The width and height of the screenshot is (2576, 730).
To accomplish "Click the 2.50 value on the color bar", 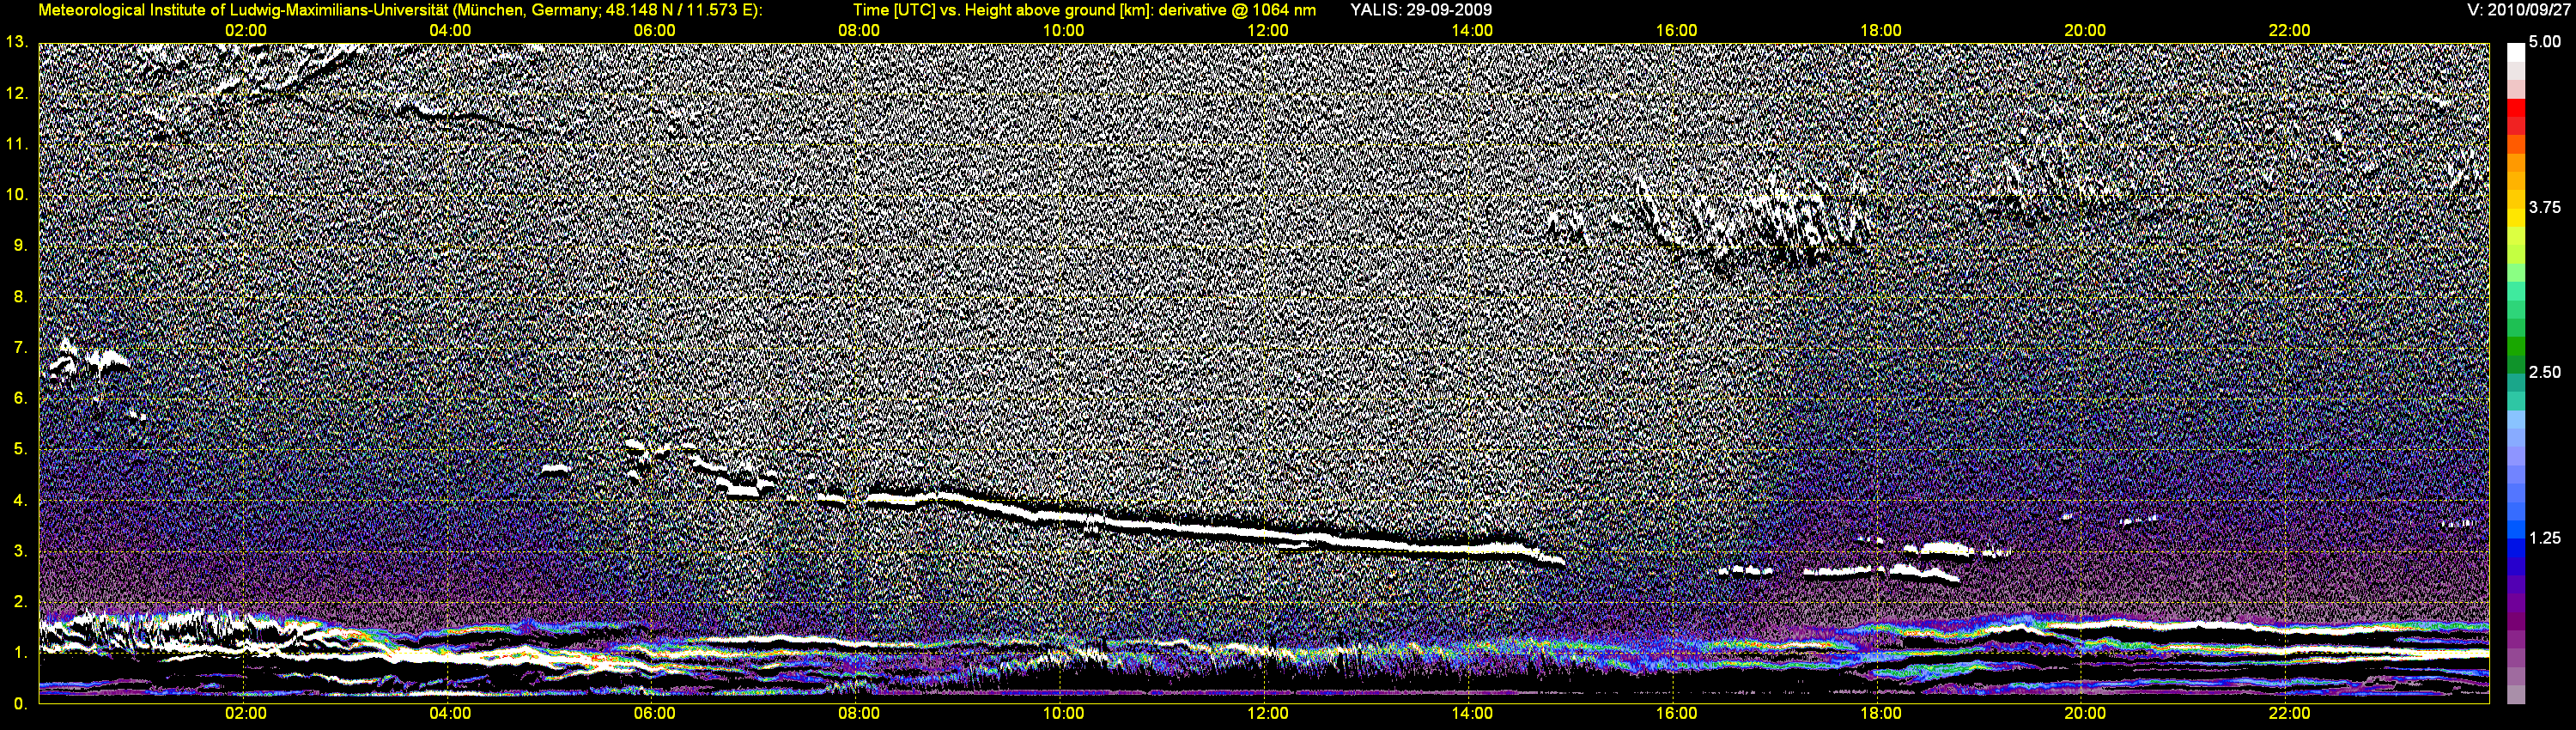I will 2544,372.
